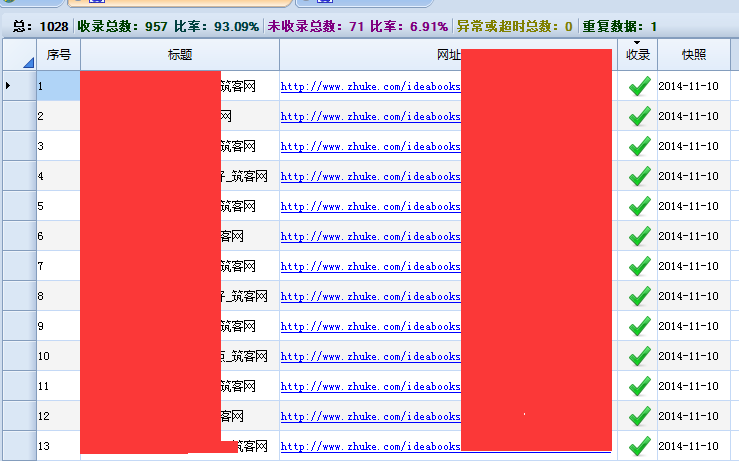The width and height of the screenshot is (739, 461).
Task: Click the row 1 selector arrow indicator
Action: 10,87
